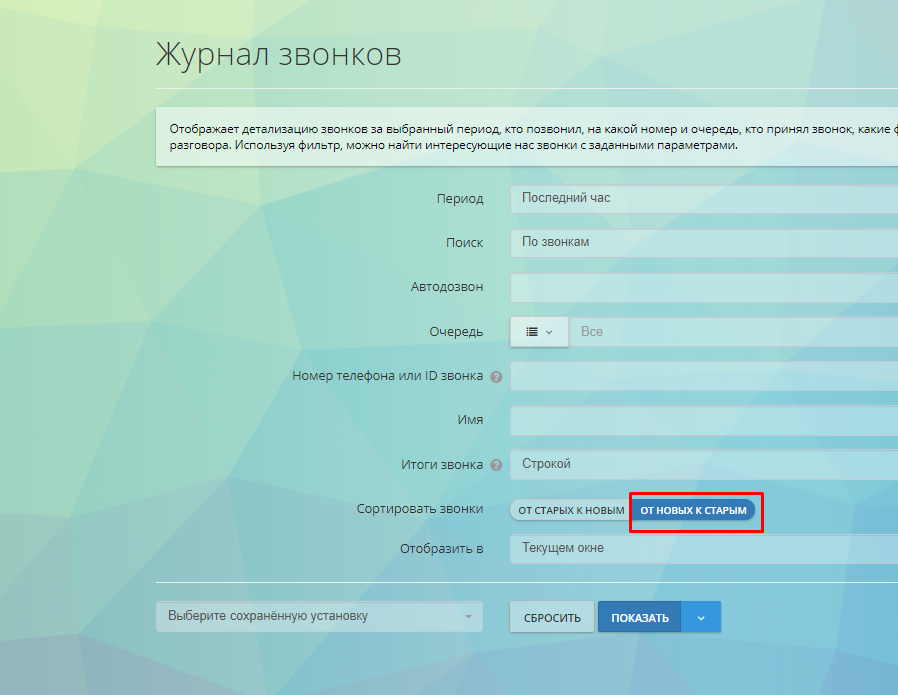Viewport: 898px width, 695px height.
Task: Open the queue list icon button
Action: (x=539, y=332)
